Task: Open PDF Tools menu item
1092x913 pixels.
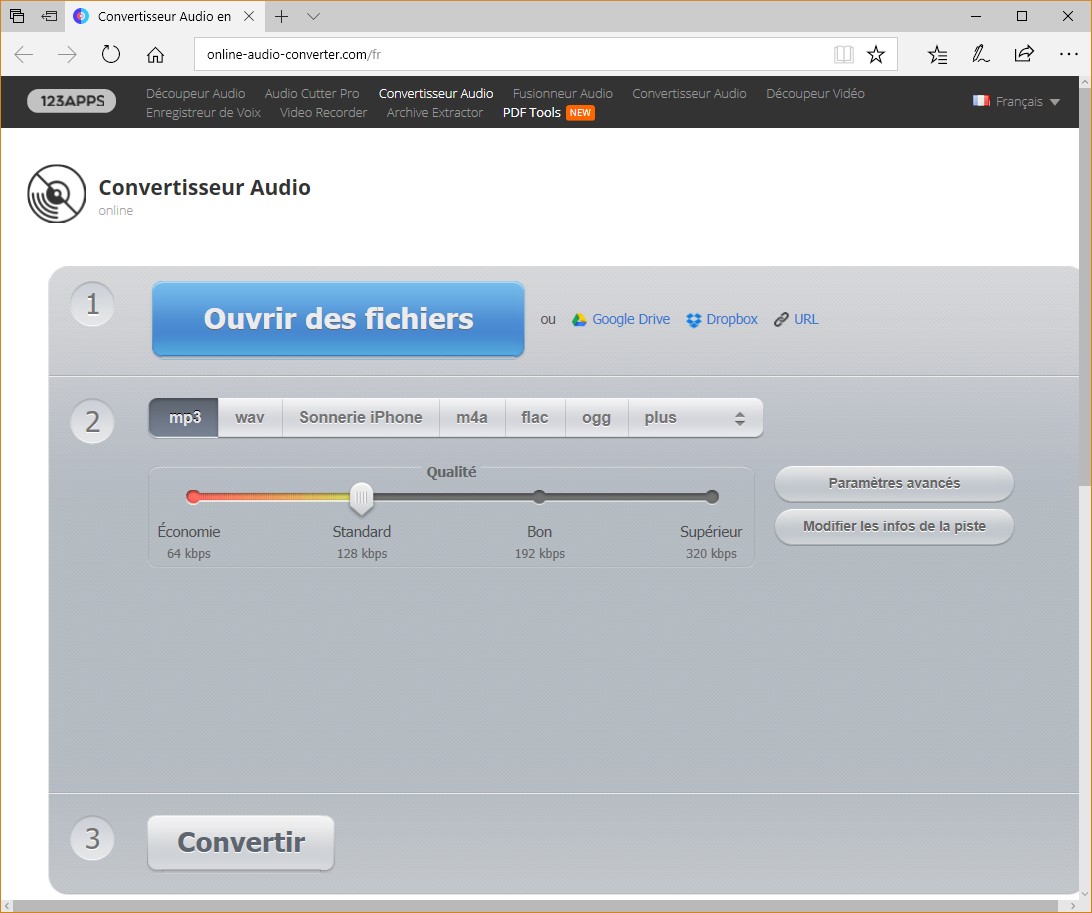Action: pos(532,113)
